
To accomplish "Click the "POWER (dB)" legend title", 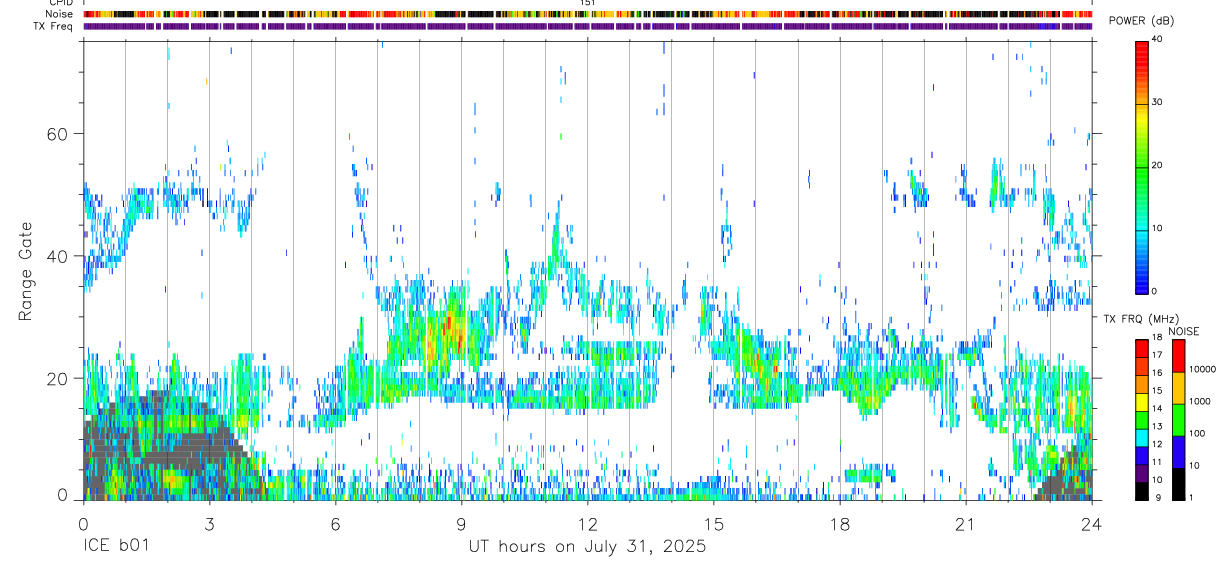I will click(x=1141, y=21).
